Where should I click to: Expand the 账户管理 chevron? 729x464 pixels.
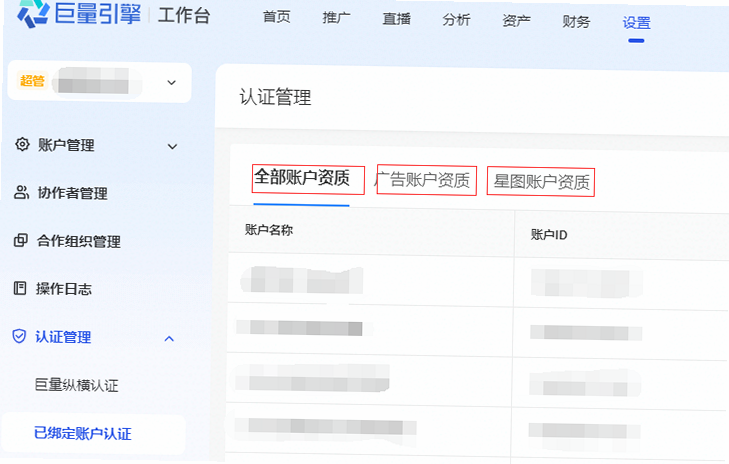point(172,146)
